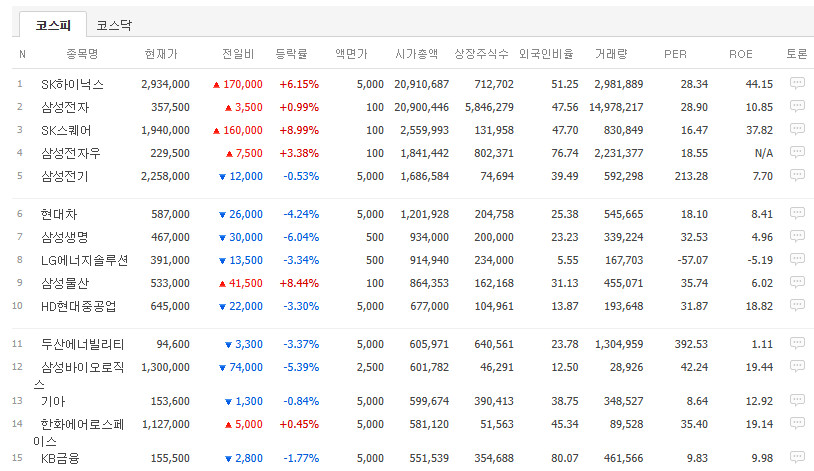
Task: Click the 거래량 column header
Action: (x=611, y=54)
